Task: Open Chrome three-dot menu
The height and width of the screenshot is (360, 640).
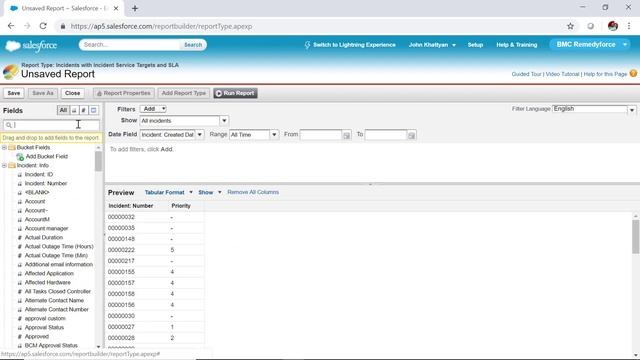Action: [x=629, y=26]
